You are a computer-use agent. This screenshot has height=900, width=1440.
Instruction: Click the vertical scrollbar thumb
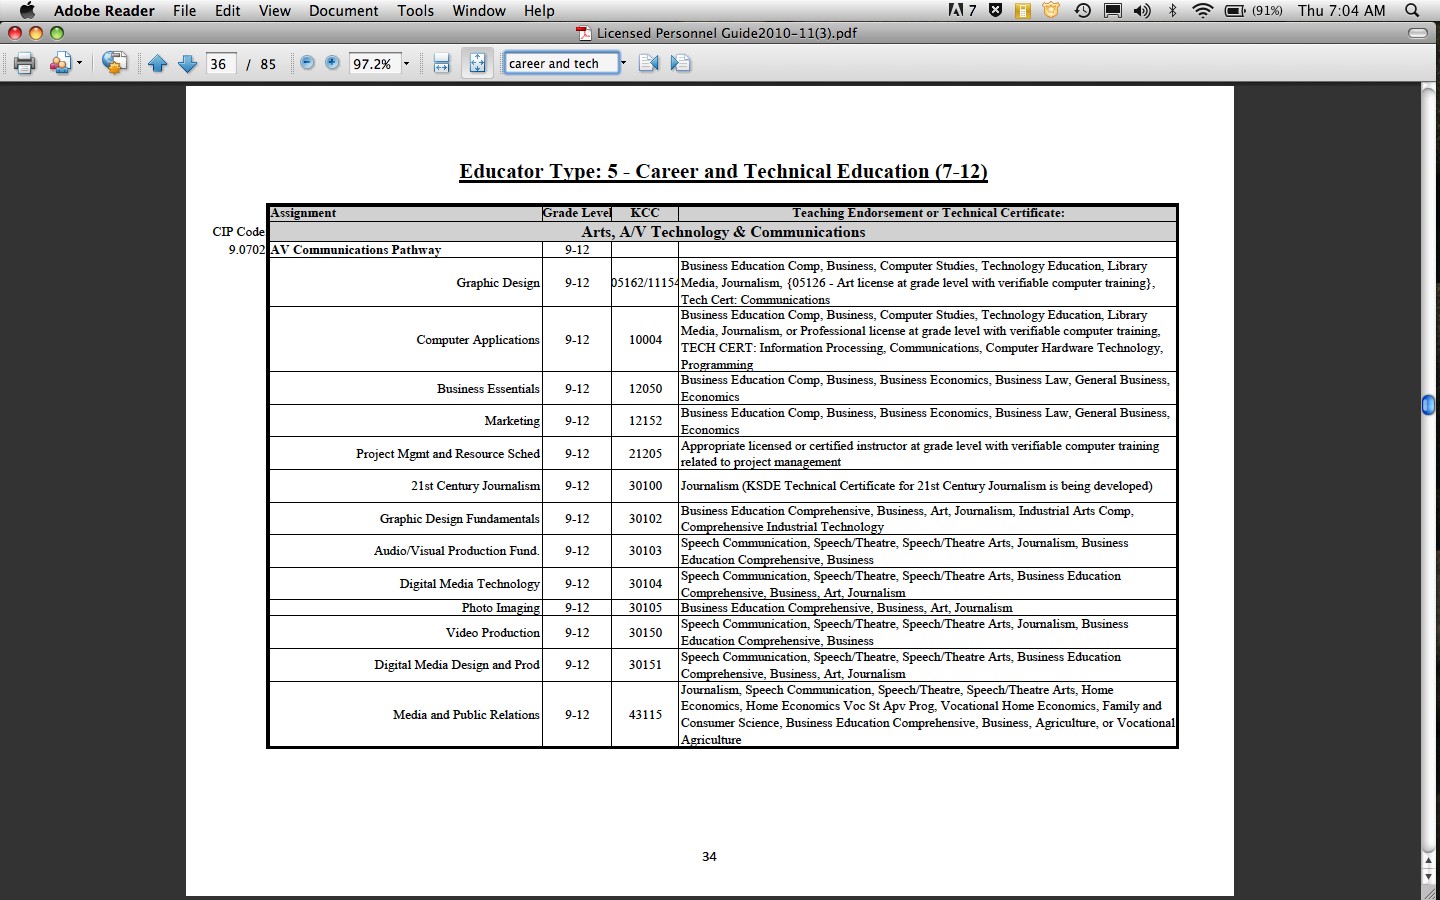(x=1429, y=405)
